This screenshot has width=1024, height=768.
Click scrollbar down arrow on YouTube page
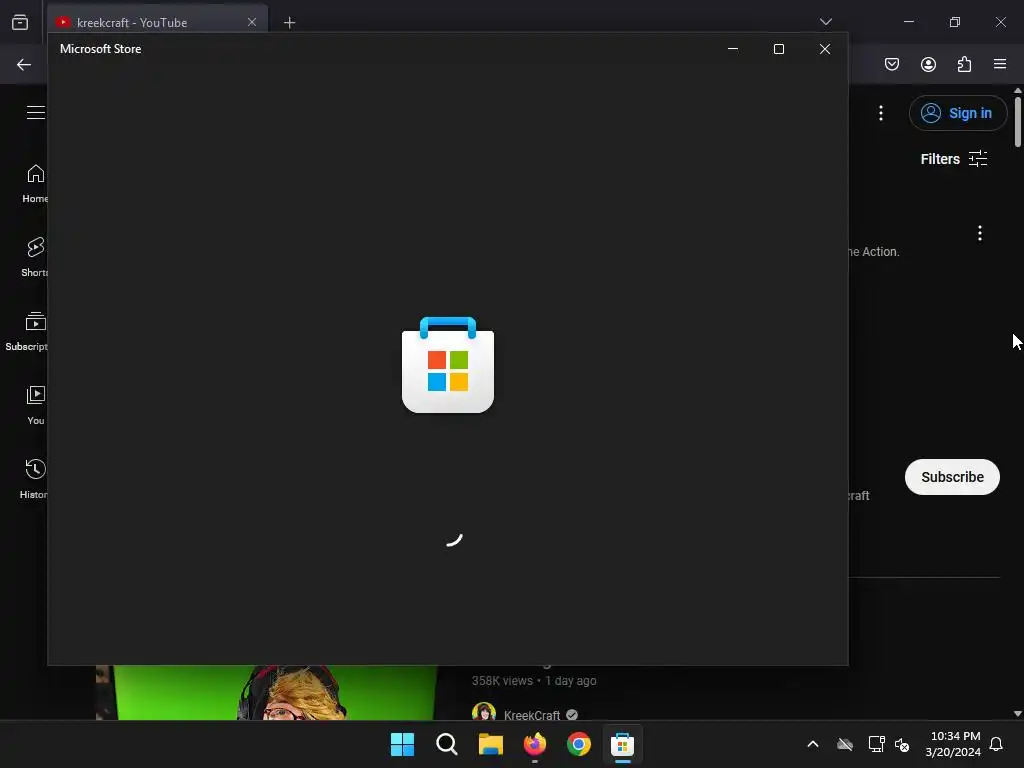pyautogui.click(x=1017, y=714)
